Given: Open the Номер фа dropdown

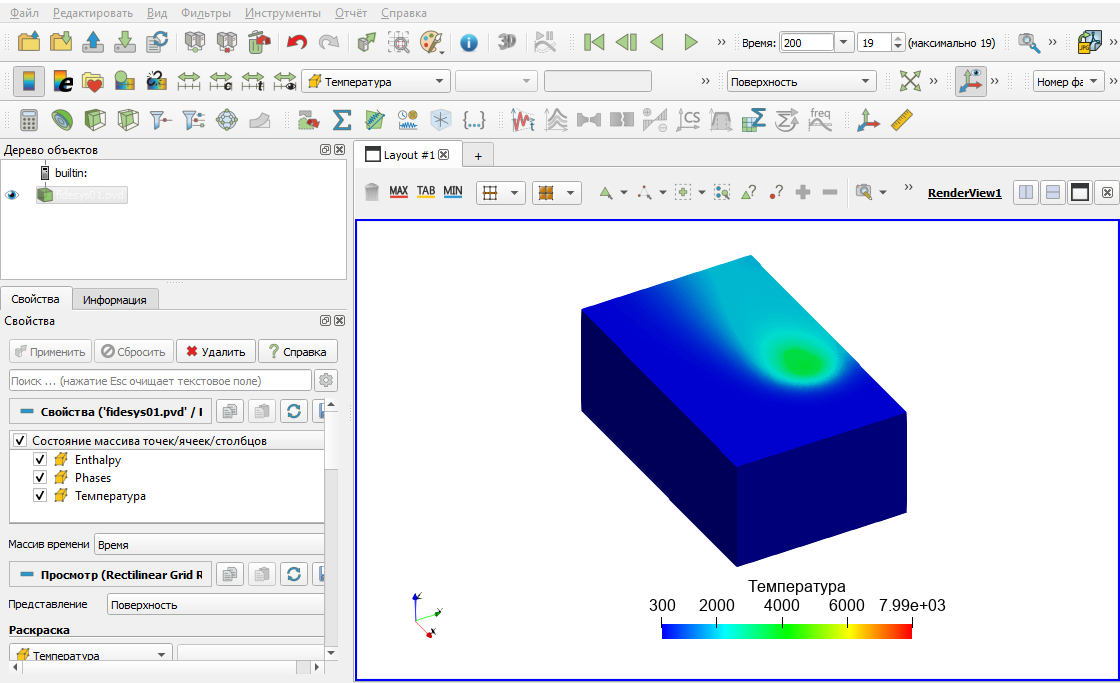Looking at the screenshot, I should (x=1069, y=81).
